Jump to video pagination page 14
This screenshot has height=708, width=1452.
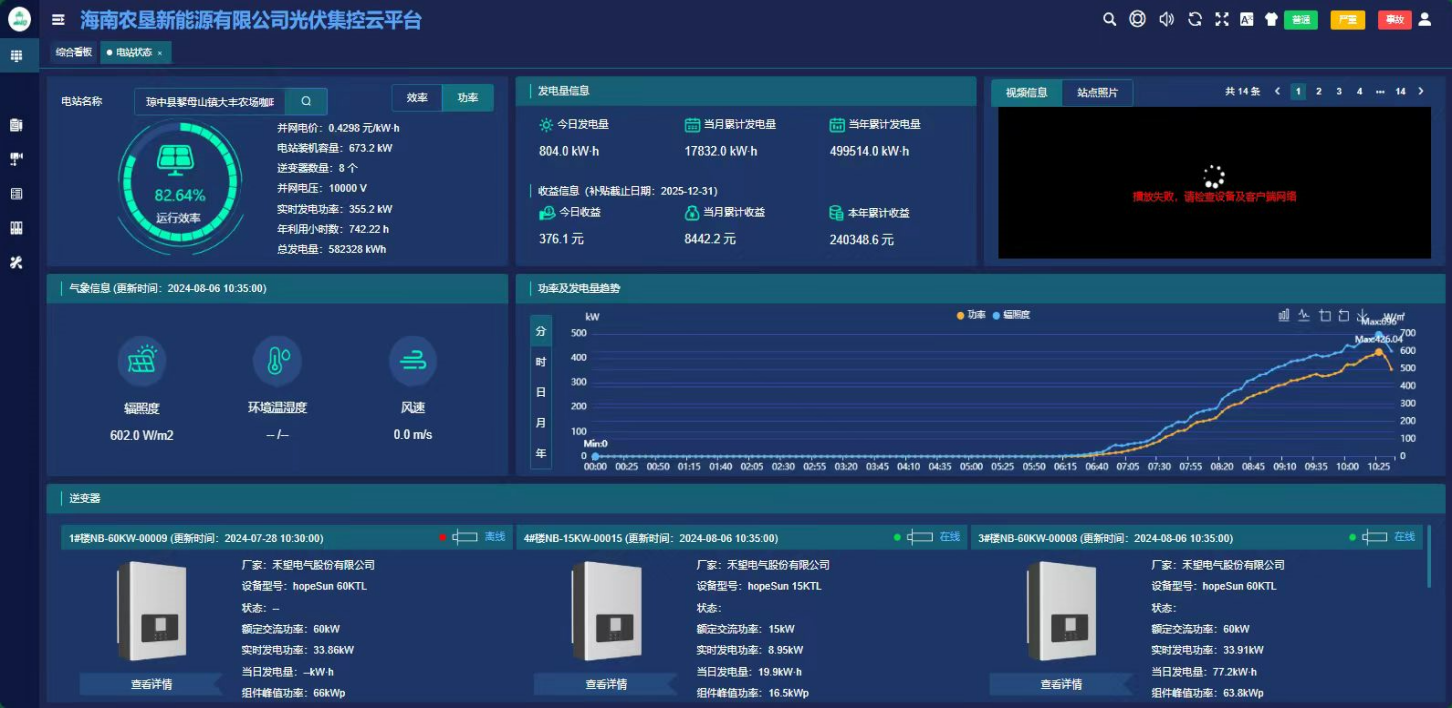coord(1400,91)
